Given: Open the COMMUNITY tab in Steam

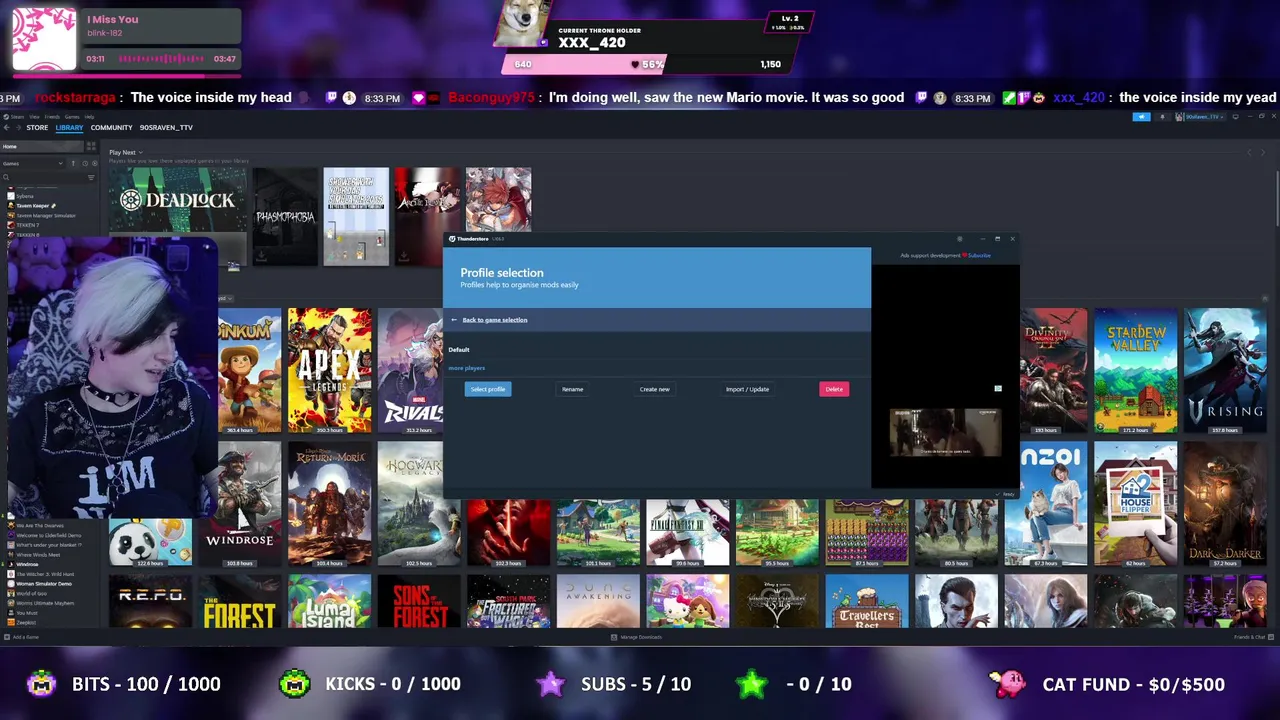Looking at the screenshot, I should click(111, 128).
